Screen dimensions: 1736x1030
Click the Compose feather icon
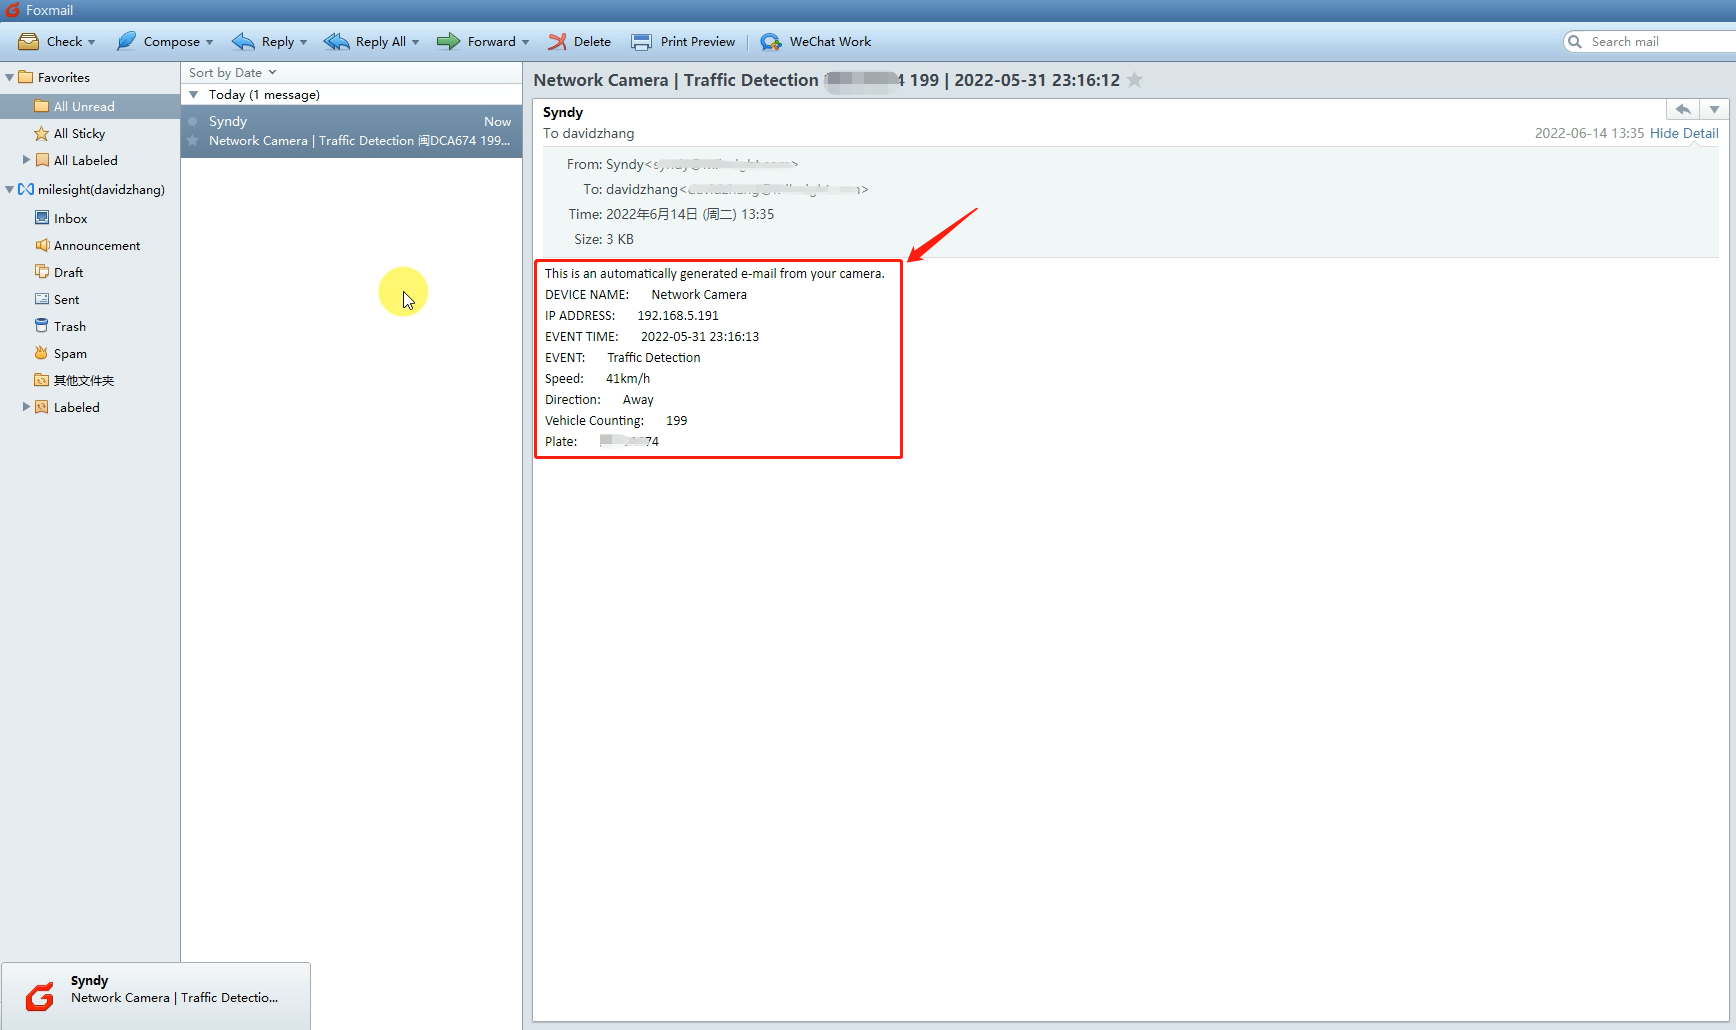[126, 42]
